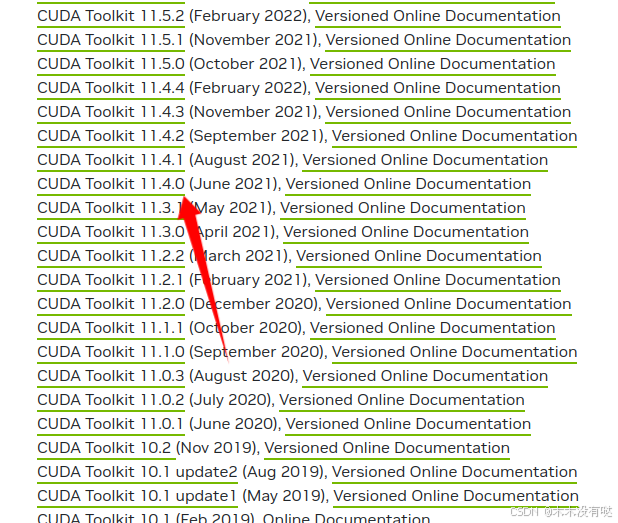Open Versioned Online Documentation for 11.3.0
The height and width of the screenshot is (523, 618).
pos(406,233)
